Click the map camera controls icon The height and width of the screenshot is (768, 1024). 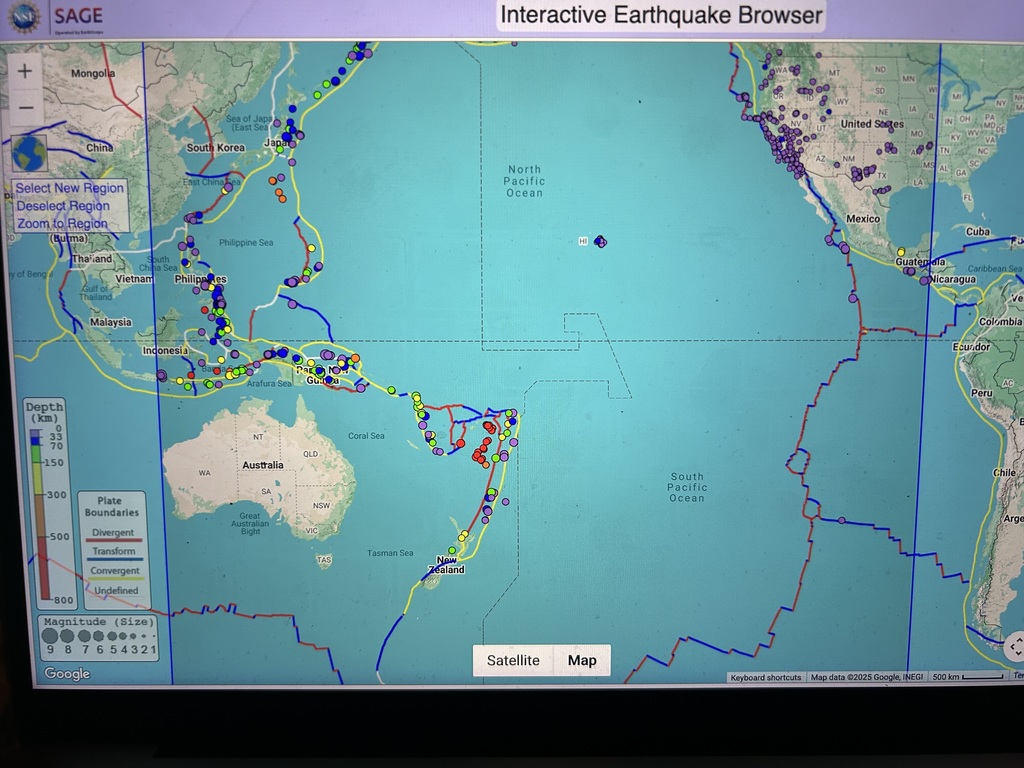click(1013, 646)
